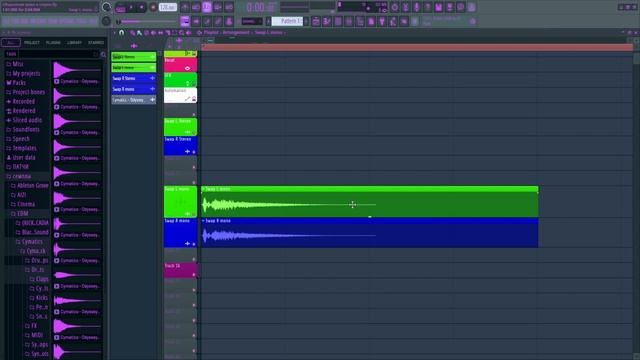This screenshot has width=640, height=360.
Task: Open the Pattern 1 selector
Action: point(287,21)
